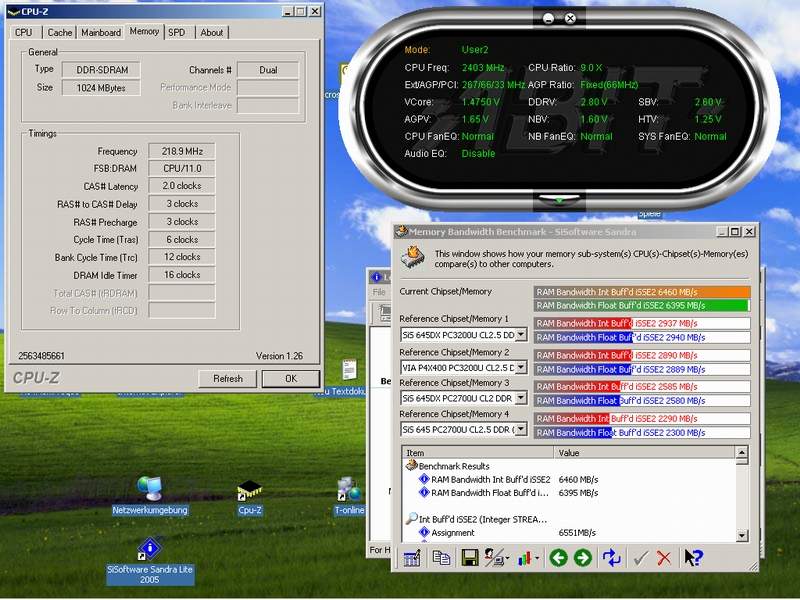The height and width of the screenshot is (600, 800).
Task: Click the Size field 1024 MBytes
Action: 101,88
